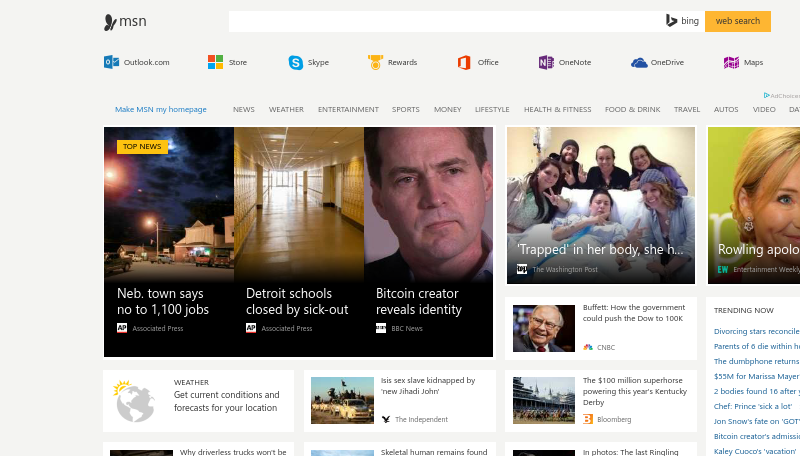800x456 pixels.
Task: Open Bitcoin creator's admission trending link
Action: pyautogui.click(x=757, y=437)
